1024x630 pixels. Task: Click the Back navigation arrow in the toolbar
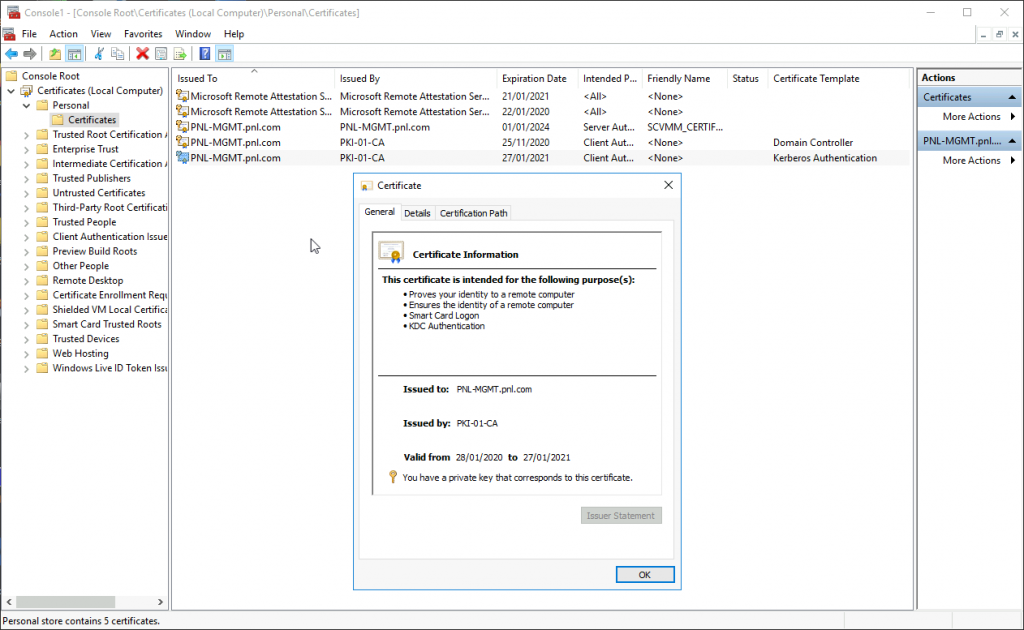11,53
